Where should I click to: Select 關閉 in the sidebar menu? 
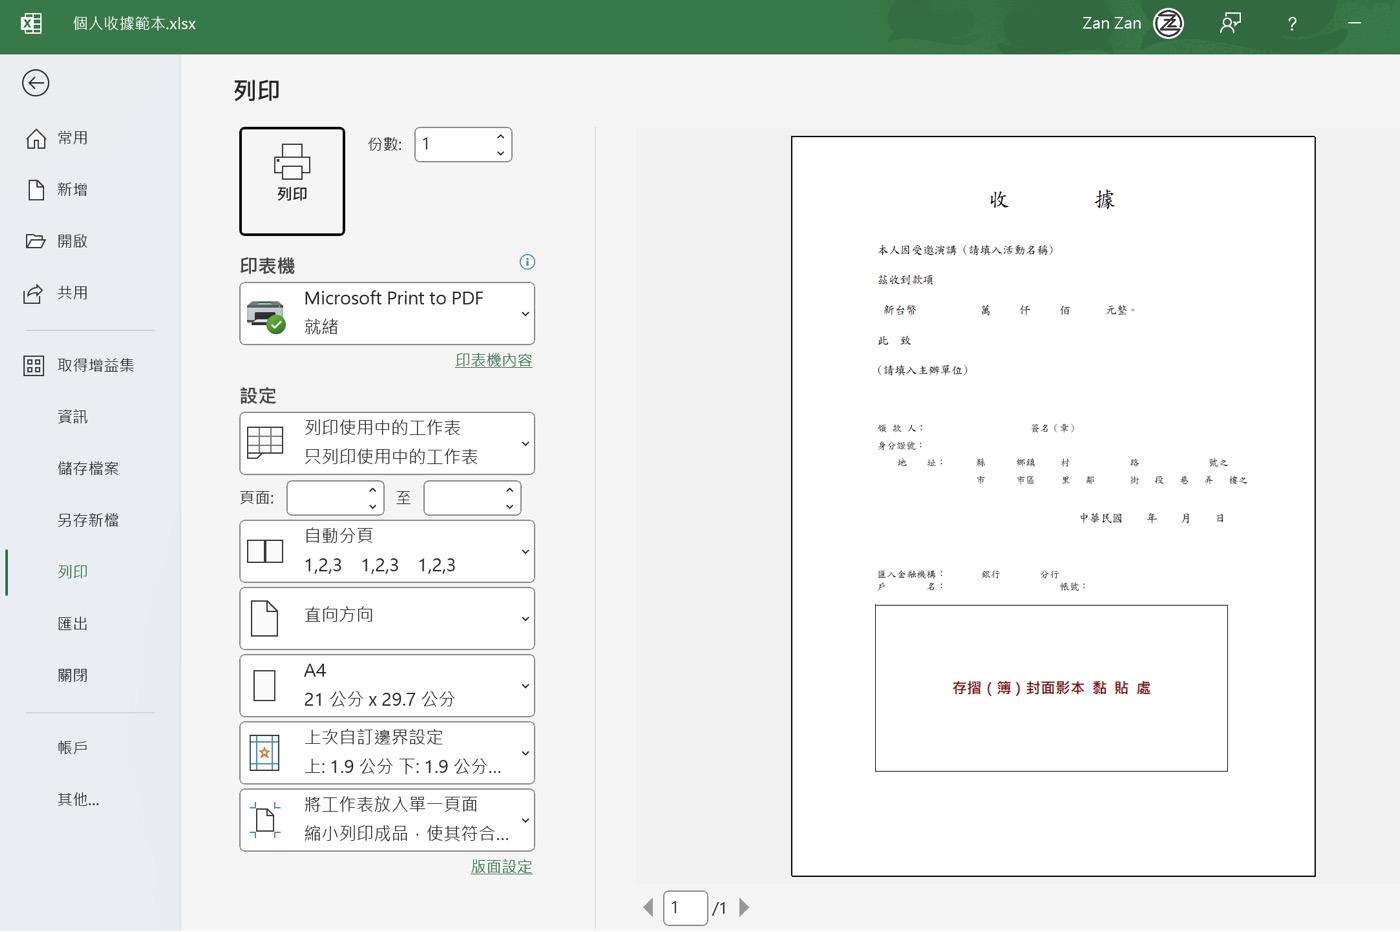73,676
